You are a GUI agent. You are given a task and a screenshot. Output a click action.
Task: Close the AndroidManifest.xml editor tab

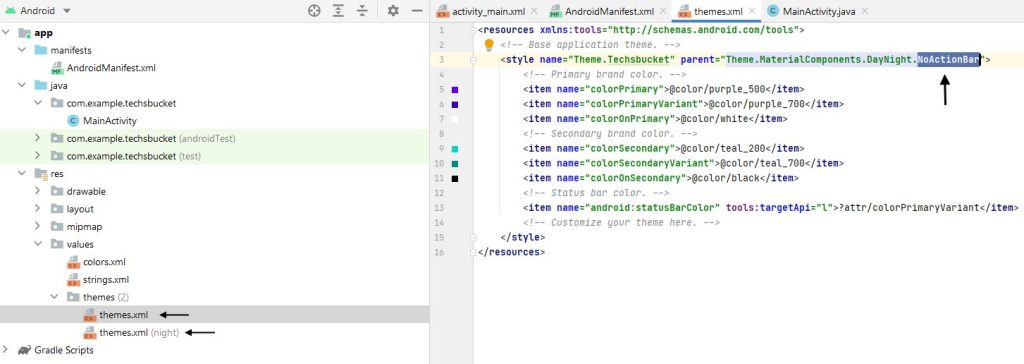point(664,11)
